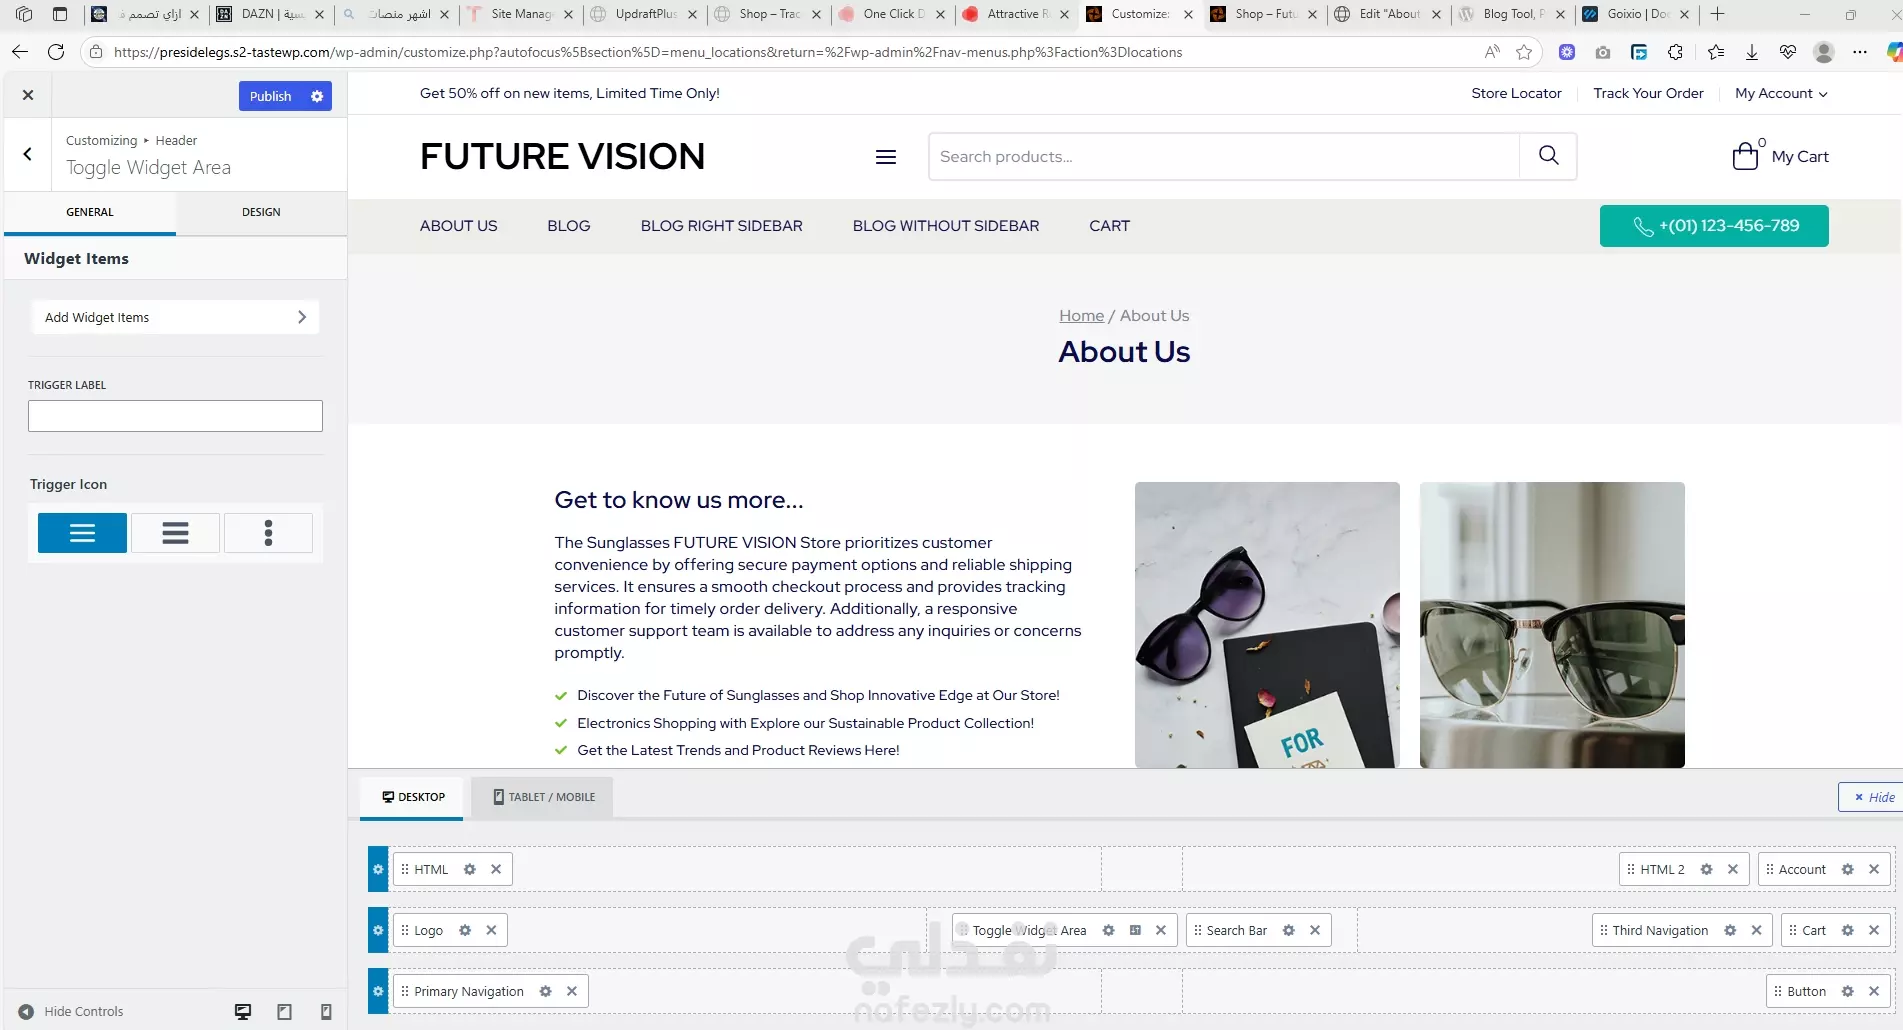Click the sunglasses on notebook image
This screenshot has width=1903, height=1030.
point(1267,625)
